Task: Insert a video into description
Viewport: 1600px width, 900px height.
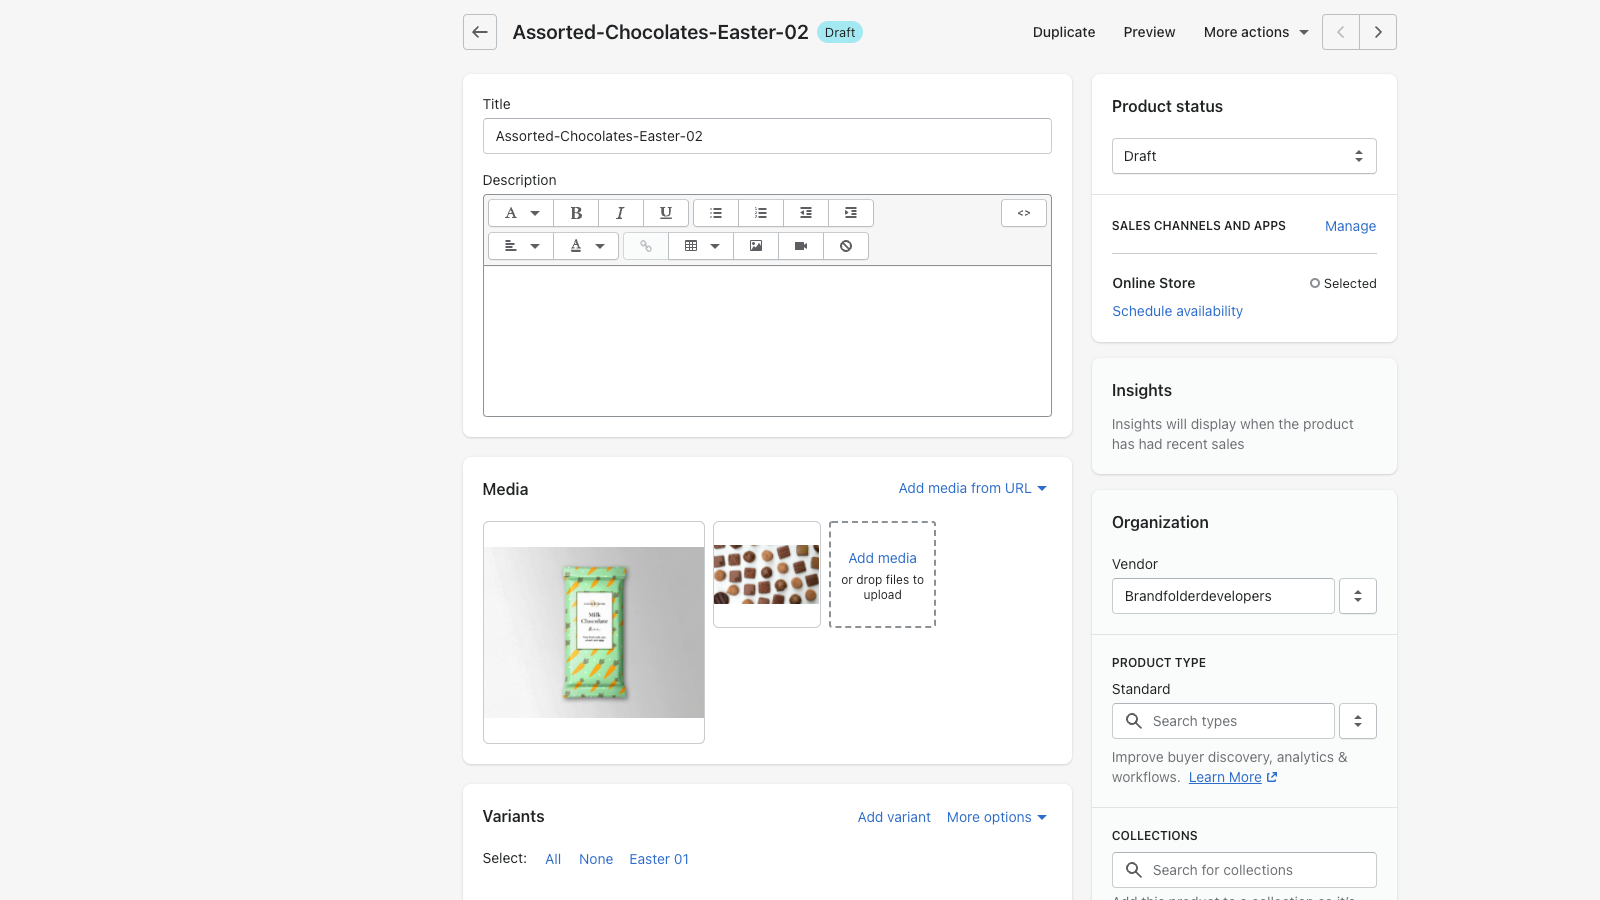Action: (x=801, y=246)
